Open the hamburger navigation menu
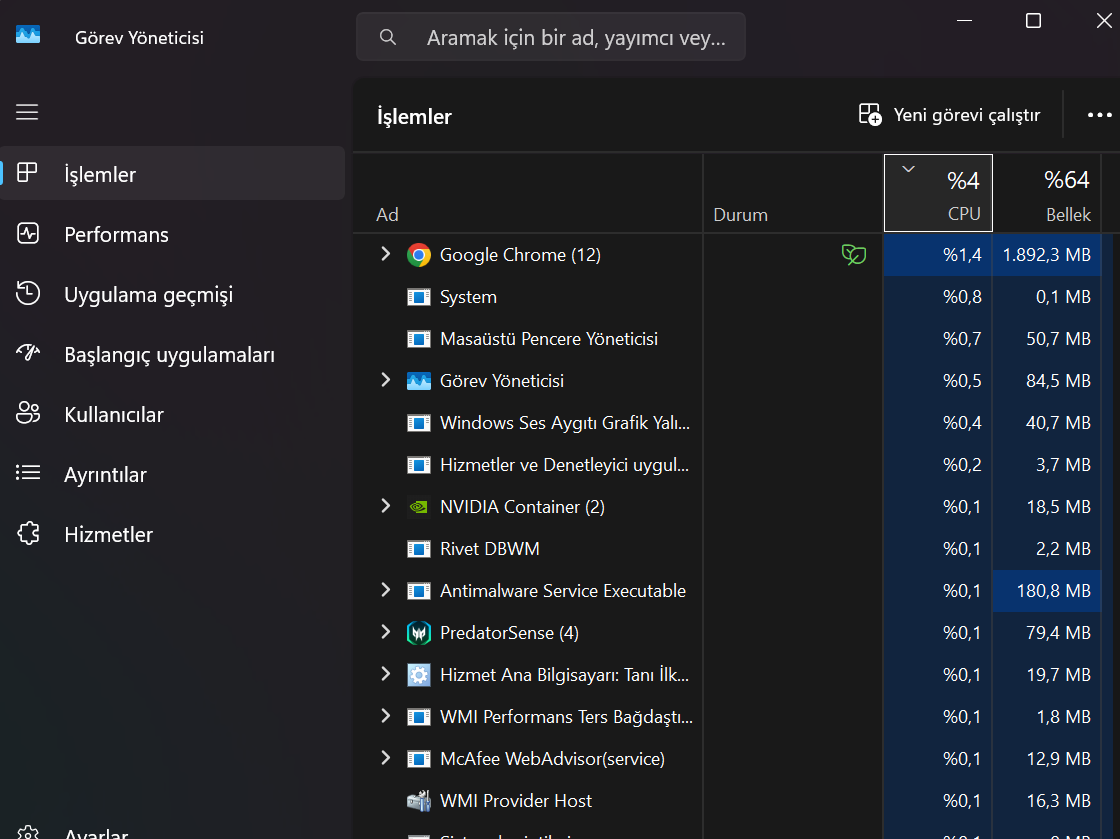This screenshot has width=1120, height=839. [27, 112]
